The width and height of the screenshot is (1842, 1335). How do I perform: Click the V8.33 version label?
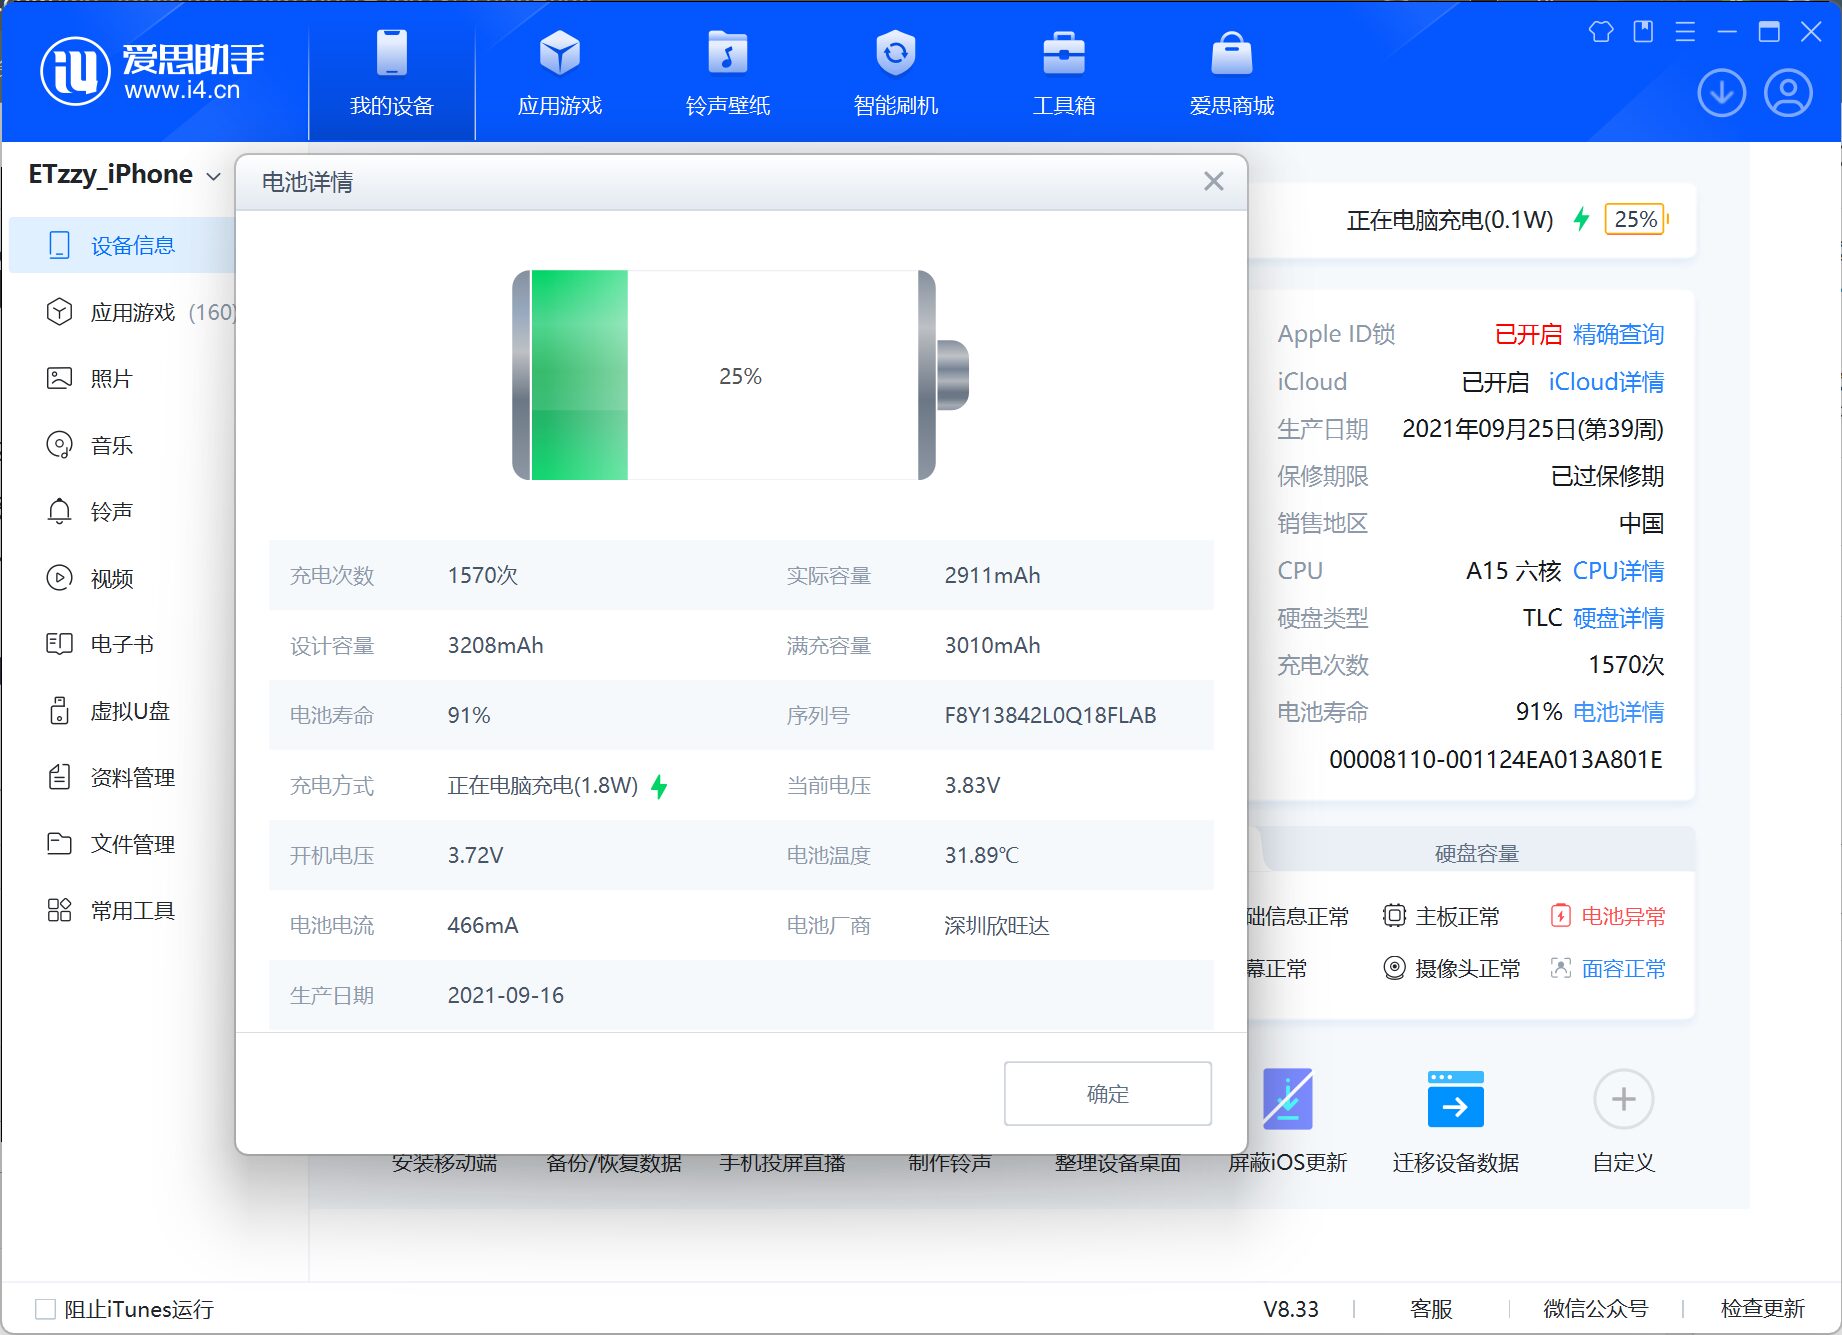[1290, 1309]
